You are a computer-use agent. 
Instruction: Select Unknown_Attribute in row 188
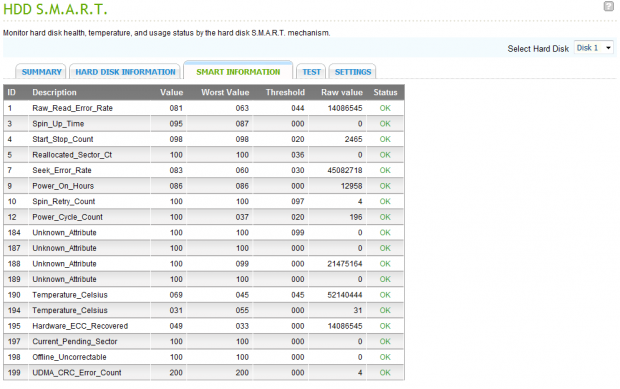coord(64,264)
